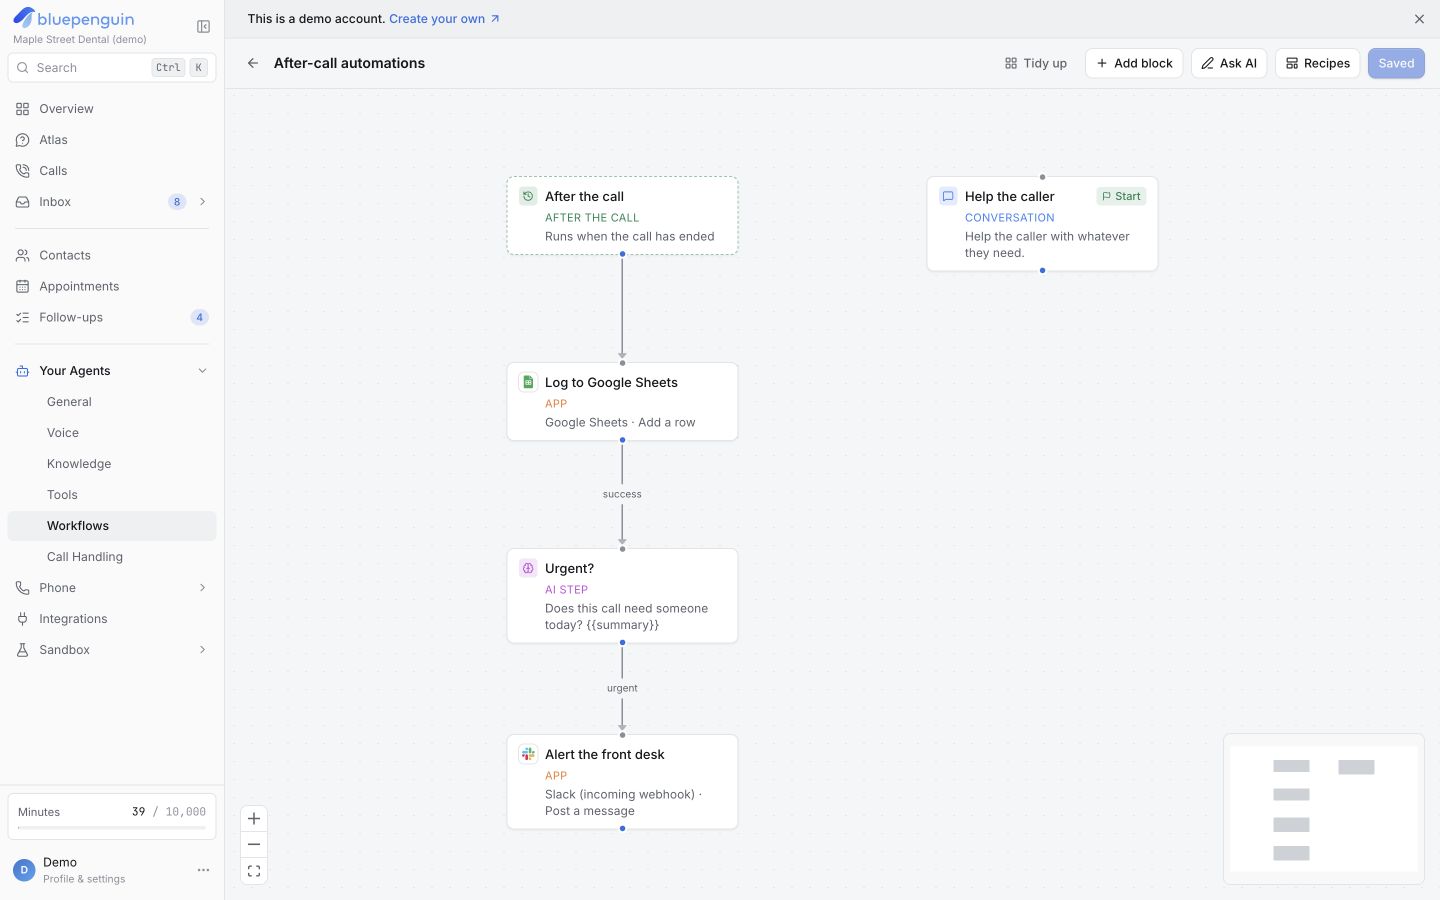
Task: Zoom in the canvas with plus button
Action: click(x=254, y=818)
